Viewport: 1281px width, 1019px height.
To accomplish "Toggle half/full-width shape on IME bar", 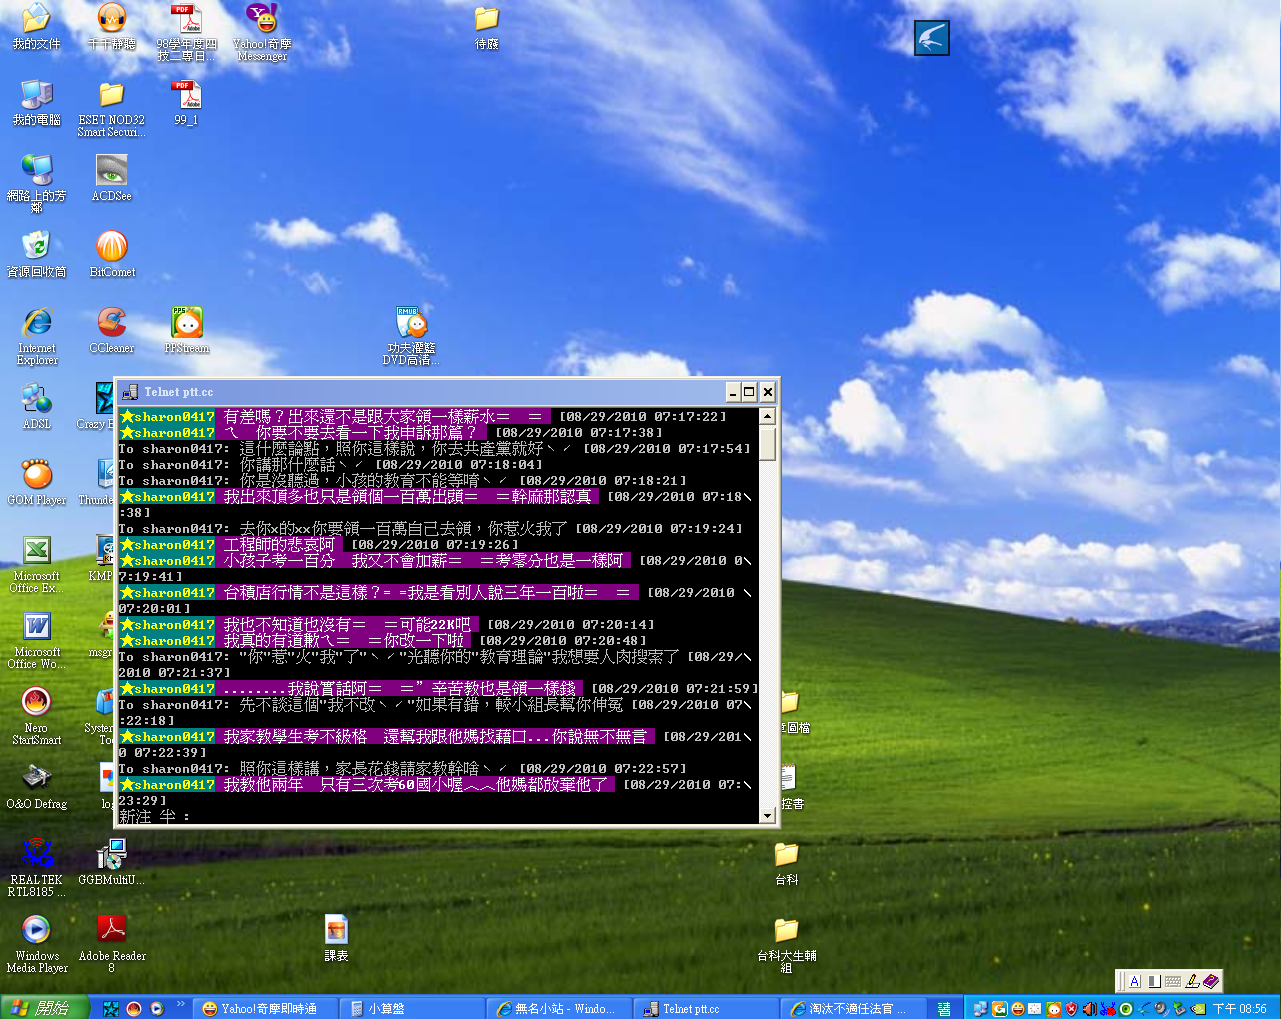I will tap(1154, 982).
